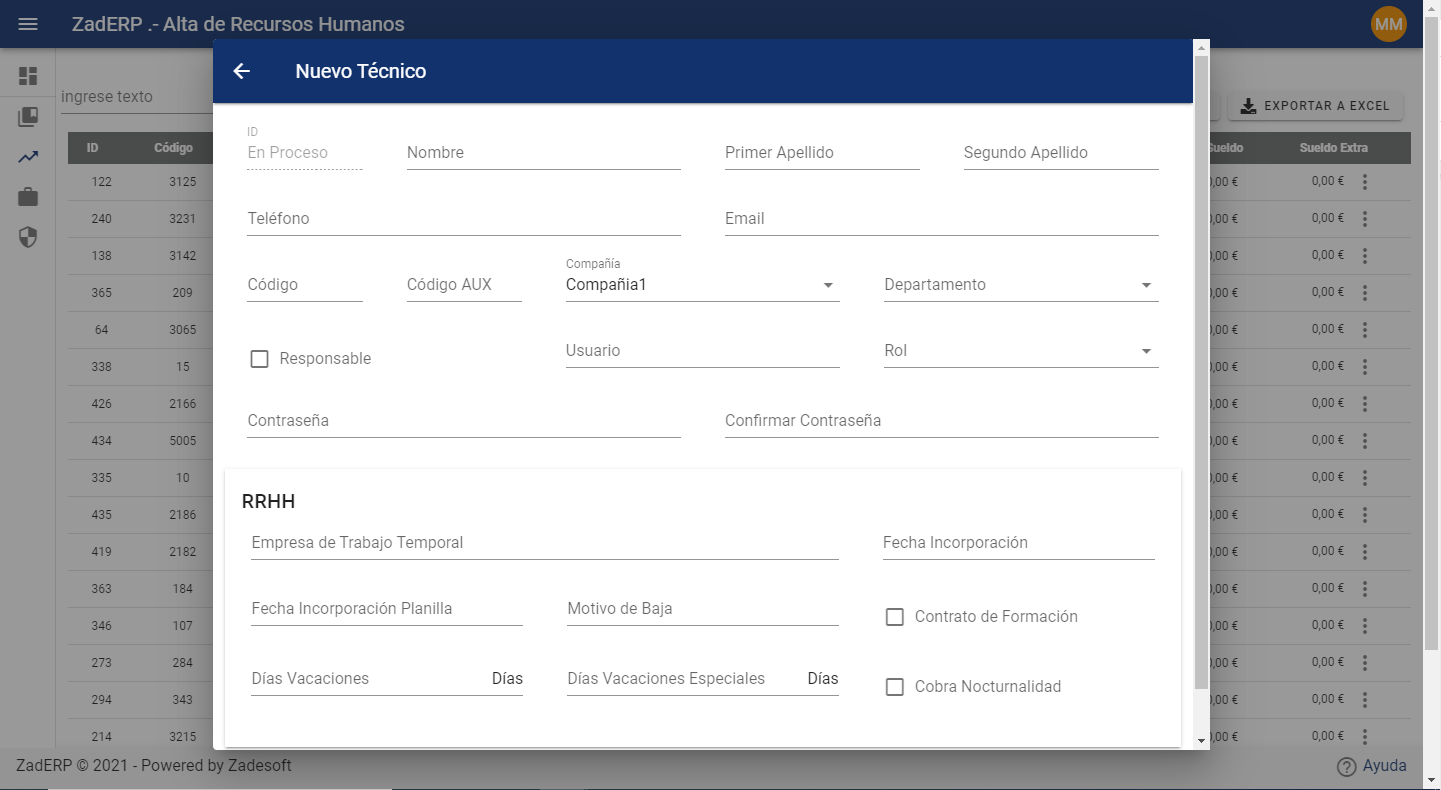This screenshot has height=790, width=1441.
Task: Click the dialog scrollbar down arrow
Action: (1201, 741)
